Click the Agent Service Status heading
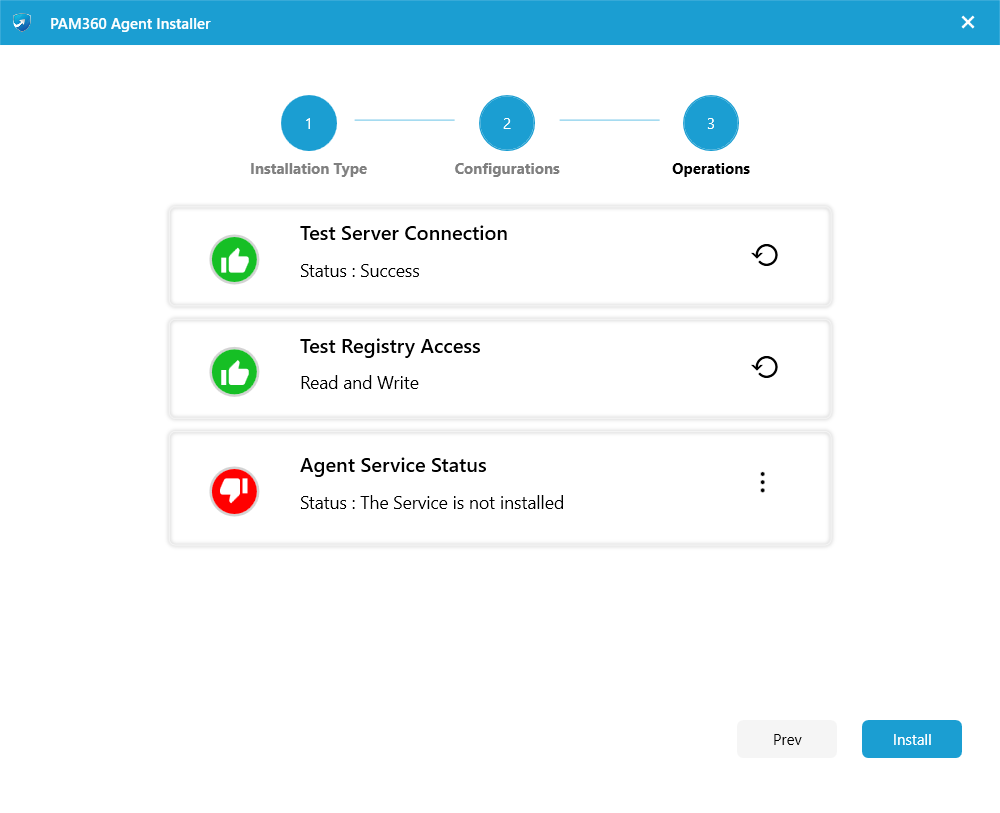 click(x=393, y=465)
